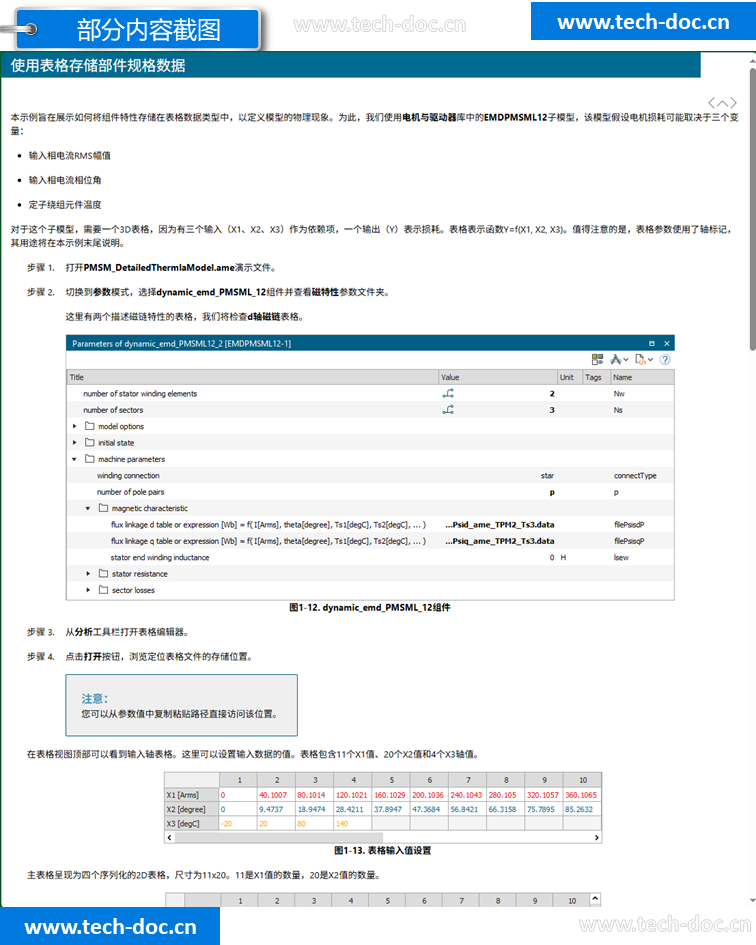756x945 pixels.
Task: Collapse the magnetic characteristic folder
Action: [x=88, y=509]
